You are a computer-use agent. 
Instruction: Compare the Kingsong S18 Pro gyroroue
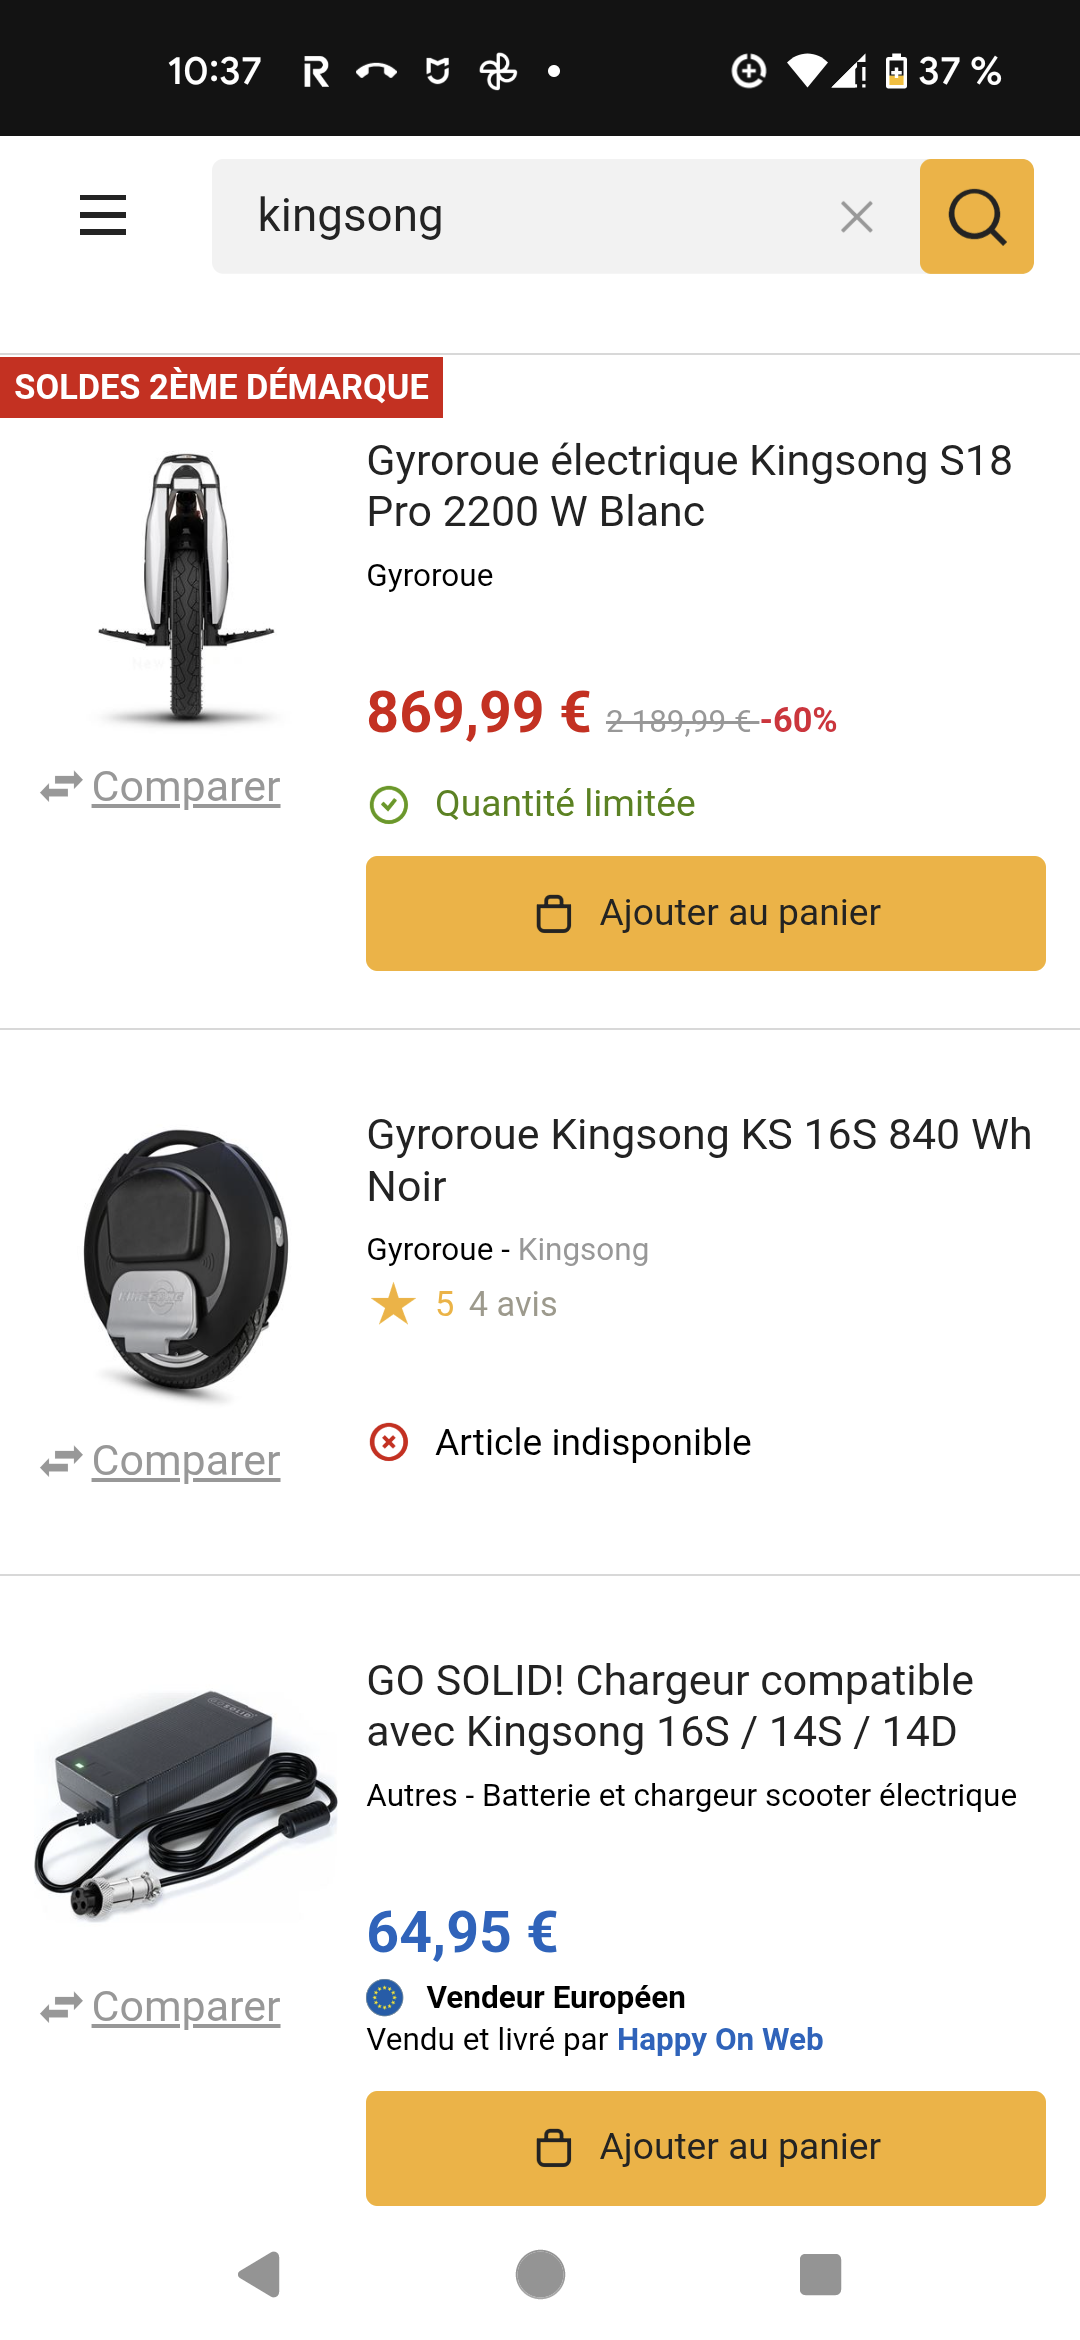click(185, 787)
